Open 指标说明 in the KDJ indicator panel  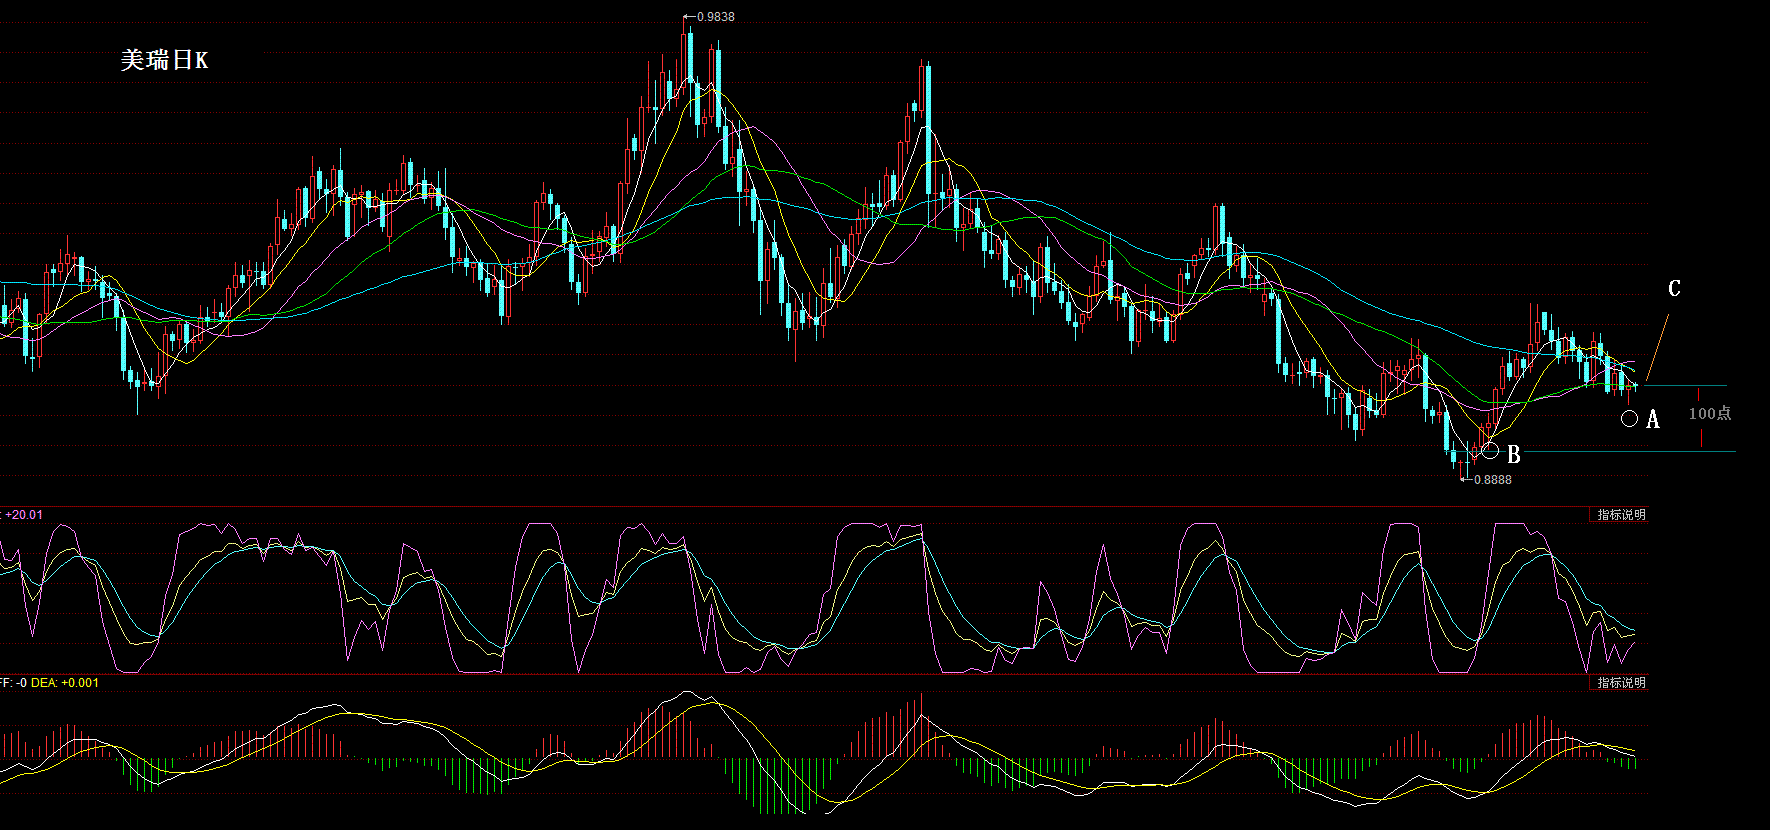click(1620, 515)
